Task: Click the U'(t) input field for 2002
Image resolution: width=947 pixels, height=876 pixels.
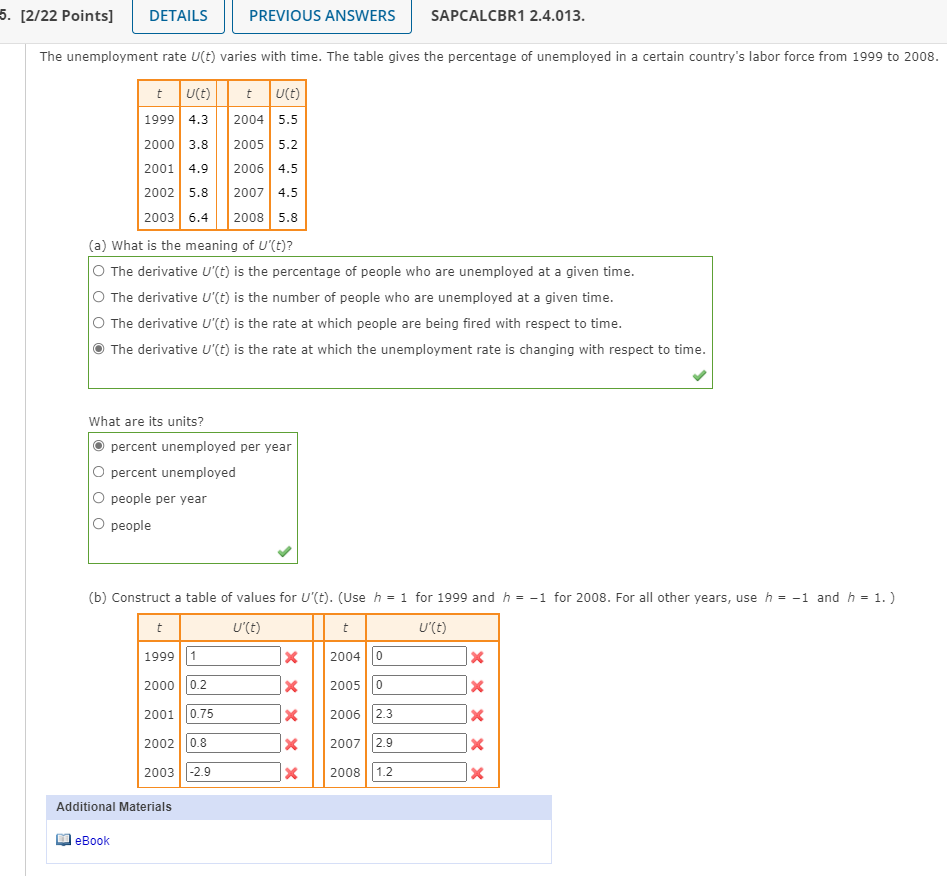Action: 232,744
